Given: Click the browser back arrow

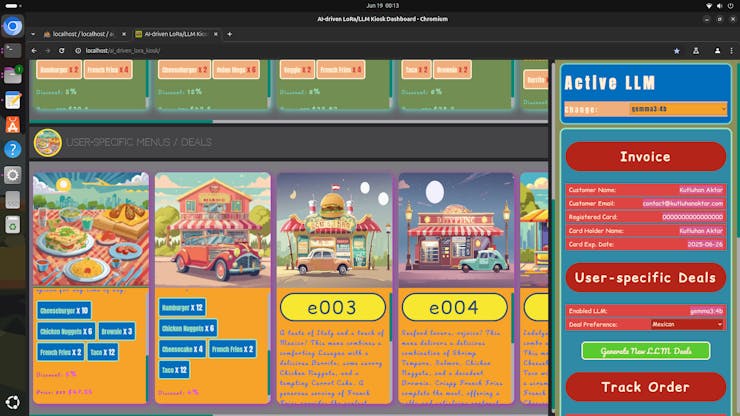Looking at the screenshot, I should [x=33, y=50].
